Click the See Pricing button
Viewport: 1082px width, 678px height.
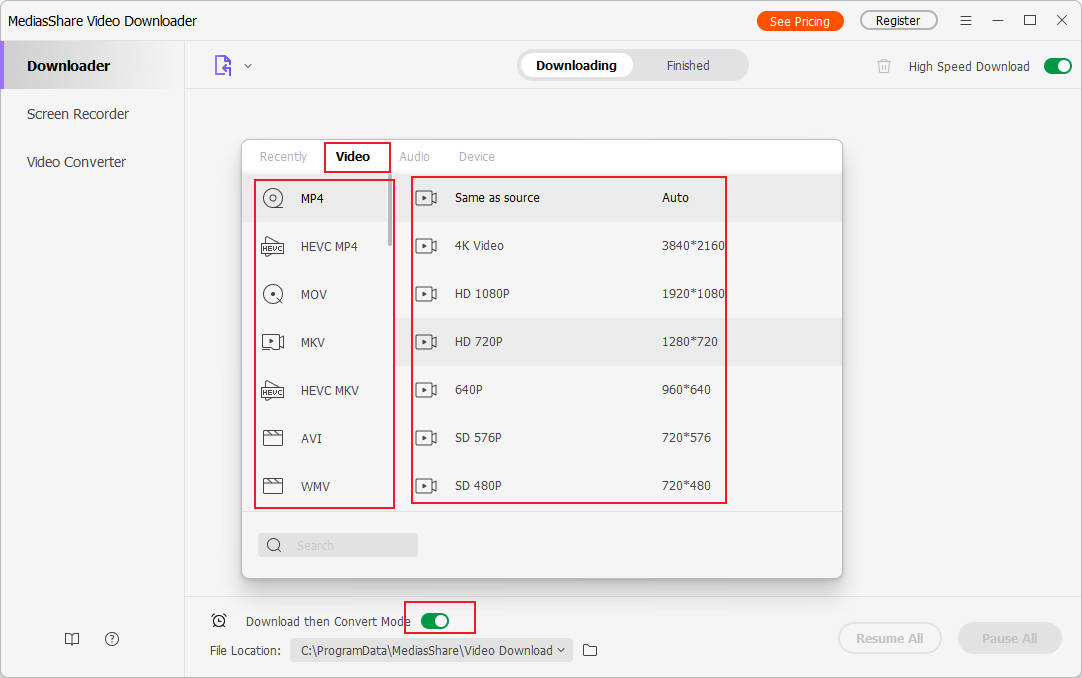[x=800, y=21]
